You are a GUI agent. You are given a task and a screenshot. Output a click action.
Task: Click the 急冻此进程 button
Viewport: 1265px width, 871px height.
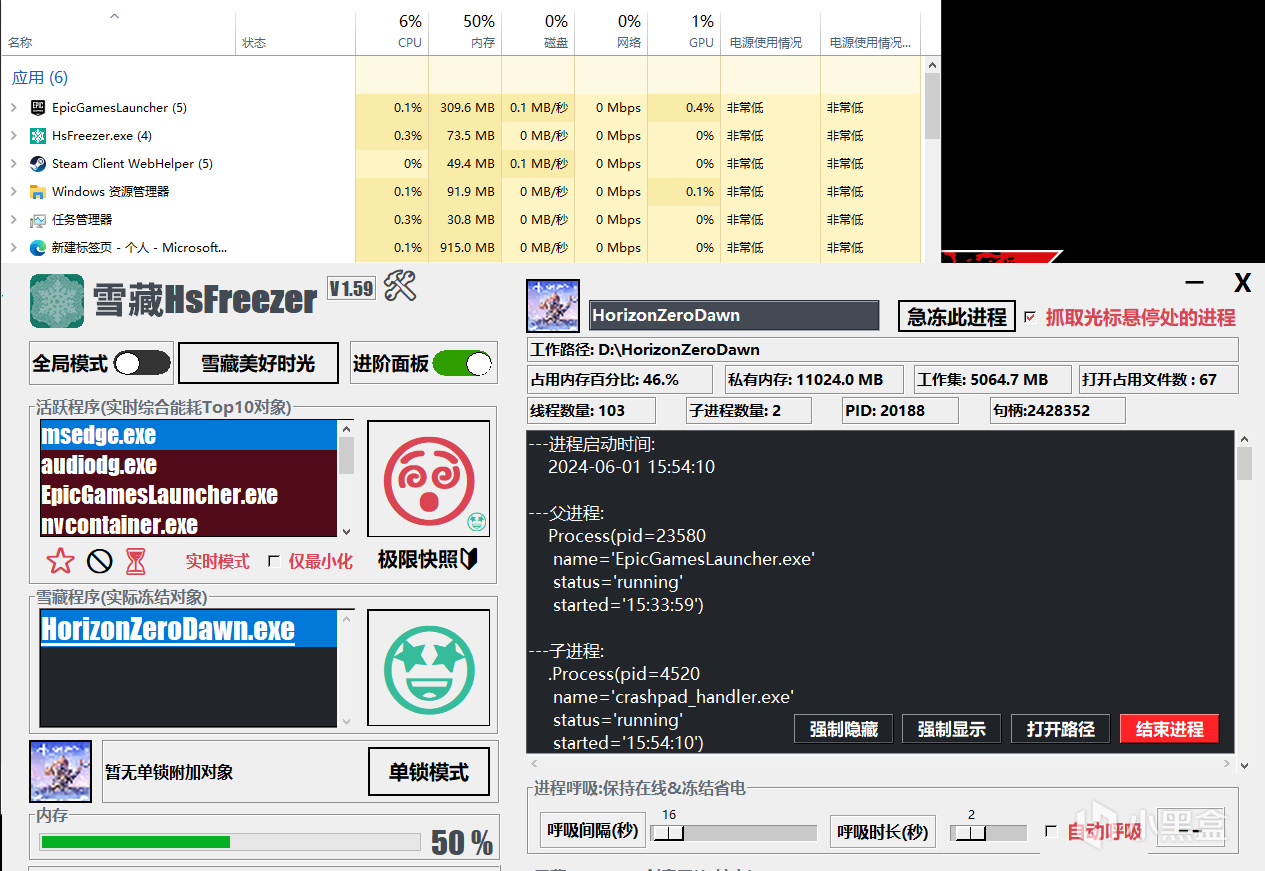pyautogui.click(x=956, y=317)
